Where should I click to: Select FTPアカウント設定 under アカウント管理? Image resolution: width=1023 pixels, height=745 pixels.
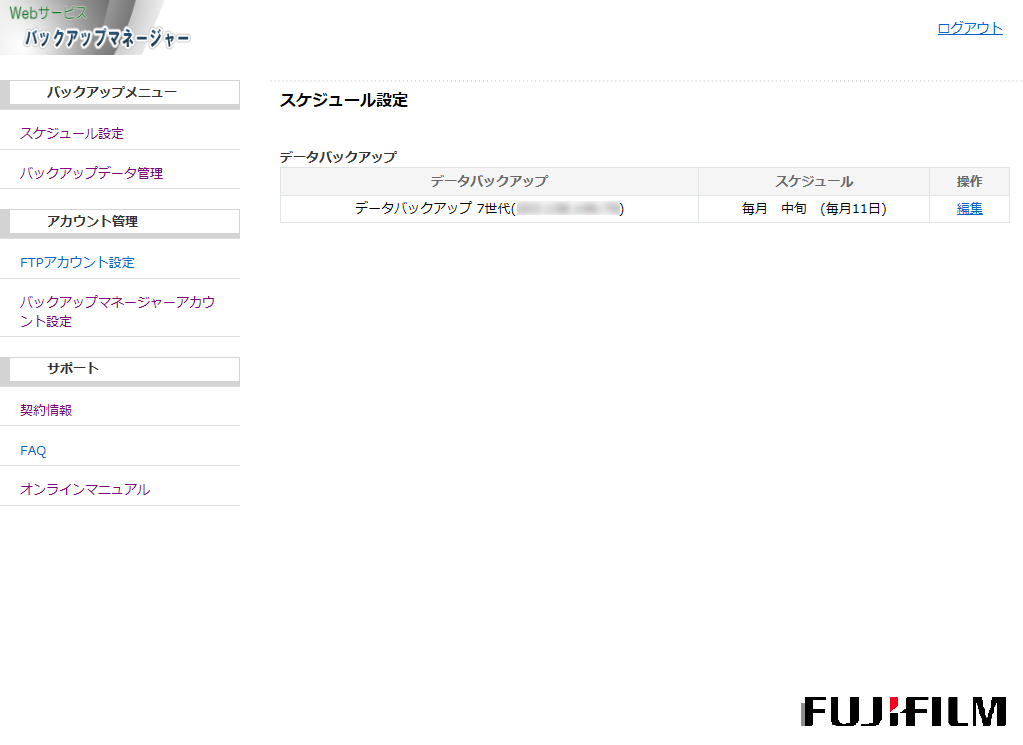[x=76, y=262]
